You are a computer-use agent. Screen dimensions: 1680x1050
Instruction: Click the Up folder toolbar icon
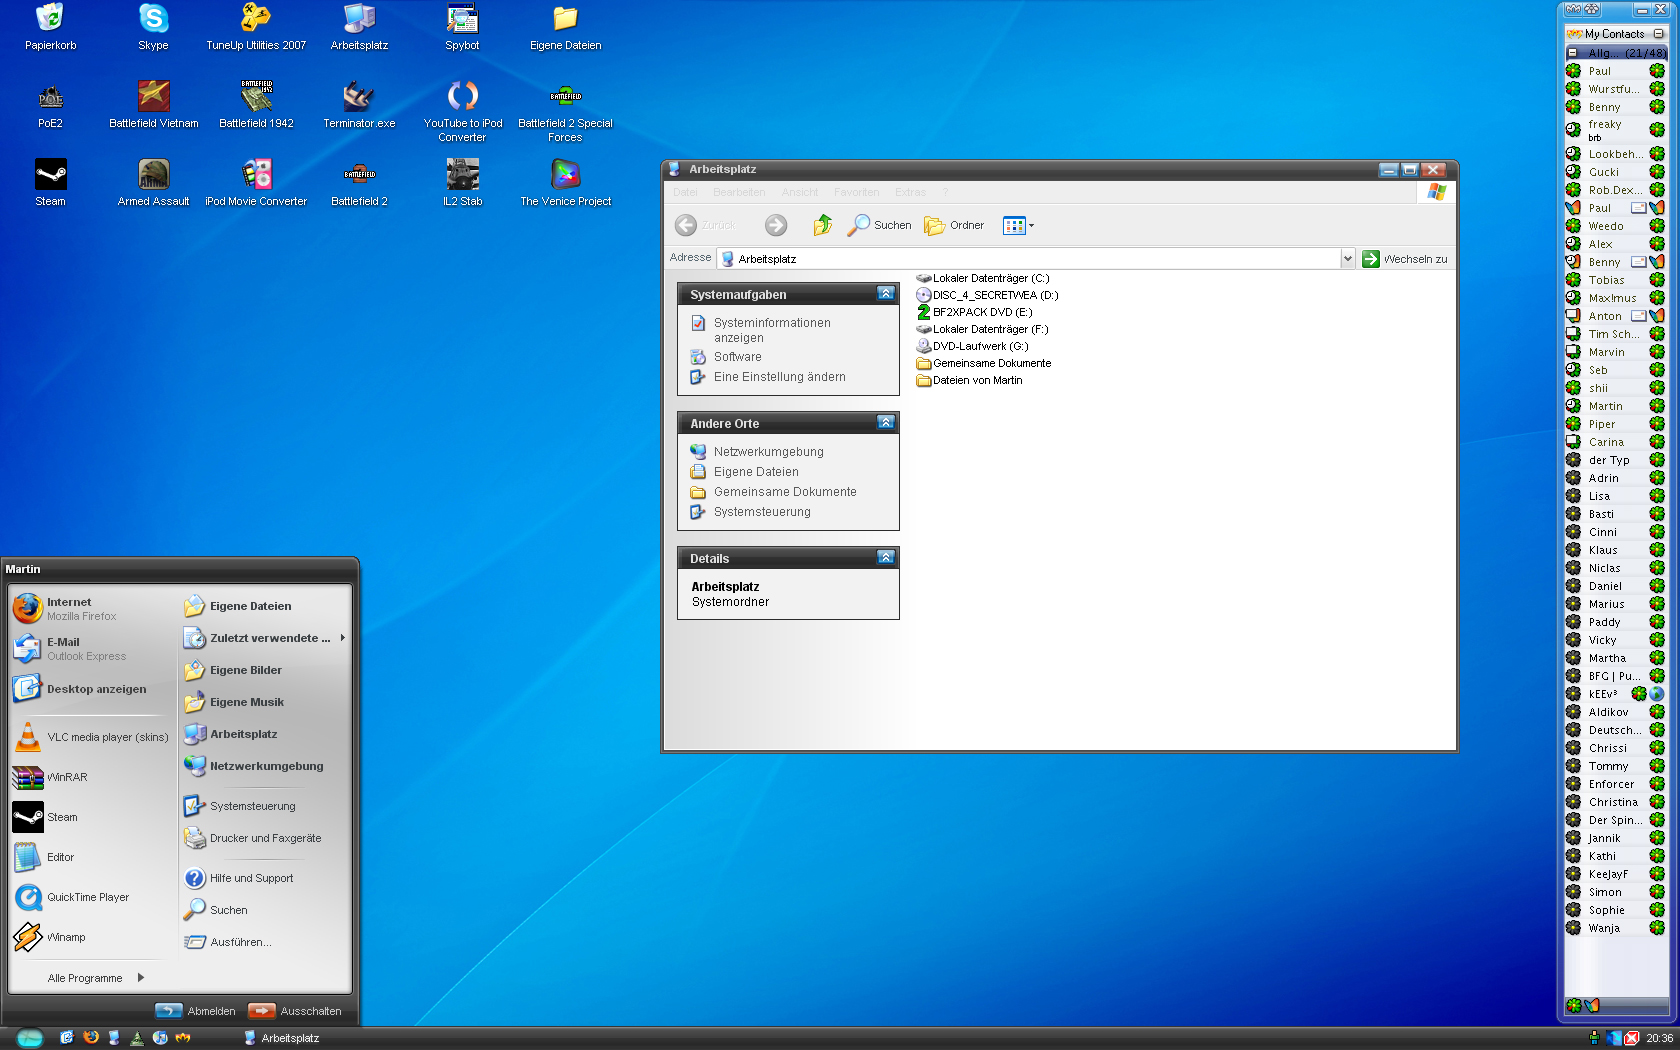point(822,225)
